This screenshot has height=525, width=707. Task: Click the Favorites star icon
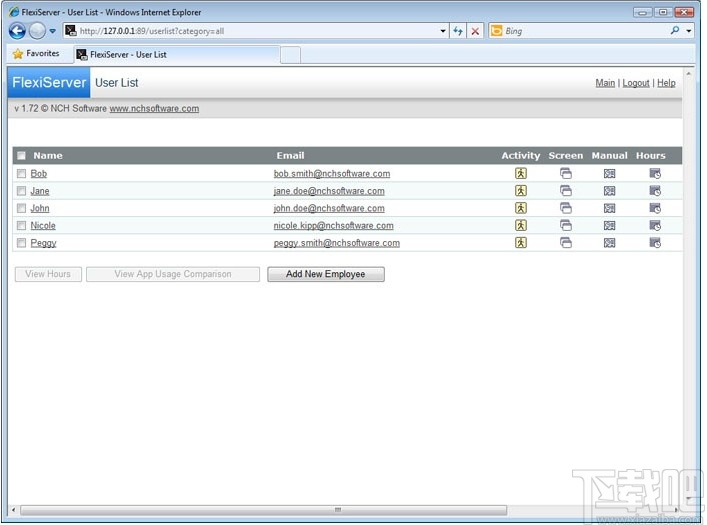[x=18, y=54]
